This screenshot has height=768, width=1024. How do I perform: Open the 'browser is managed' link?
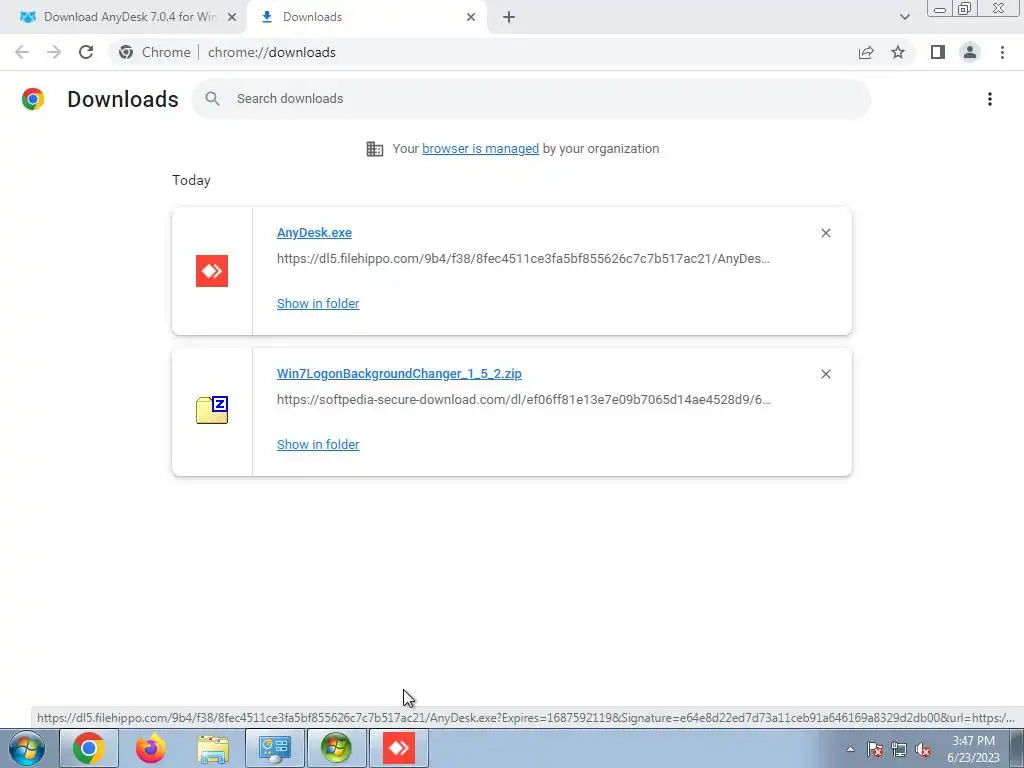click(481, 149)
